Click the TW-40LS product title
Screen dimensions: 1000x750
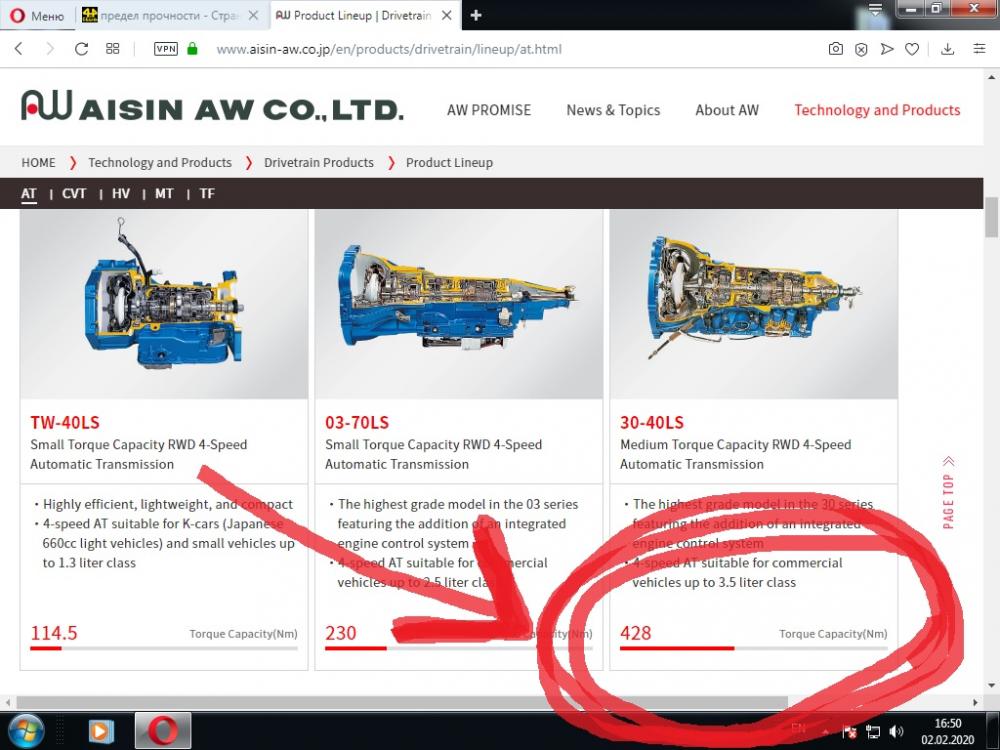(65, 422)
